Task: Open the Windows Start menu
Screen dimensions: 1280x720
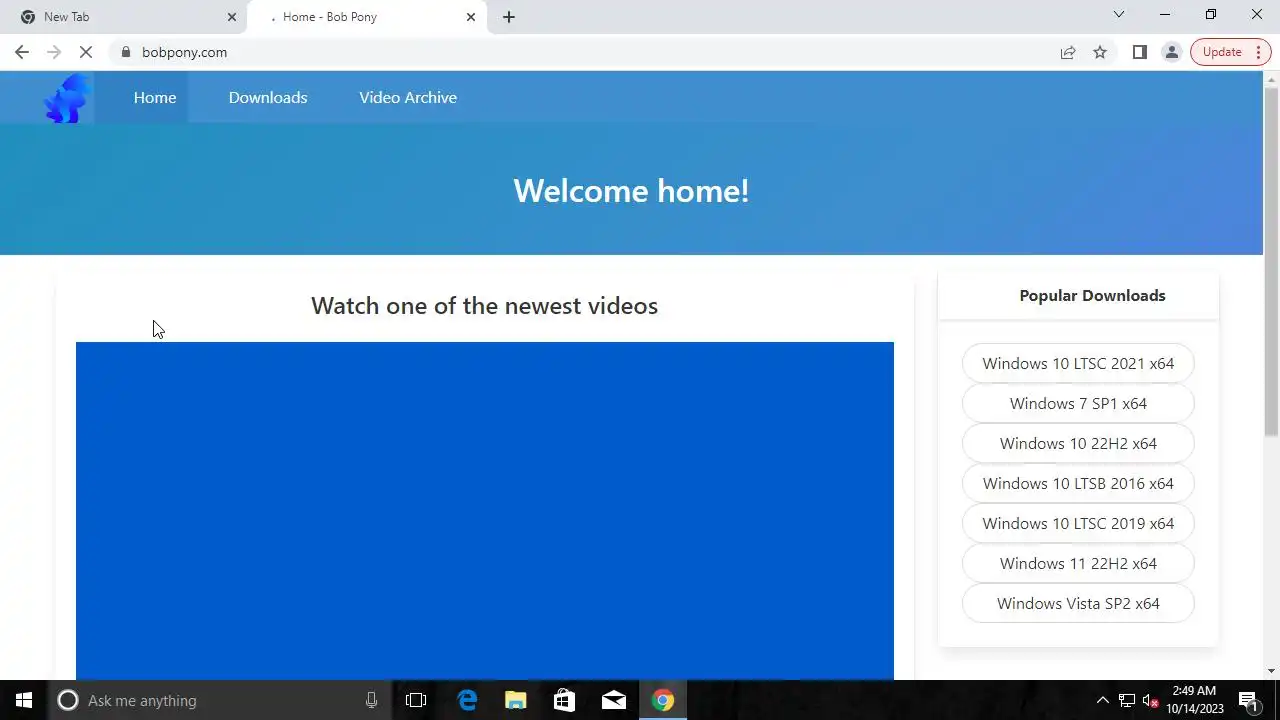Action: click(x=24, y=700)
